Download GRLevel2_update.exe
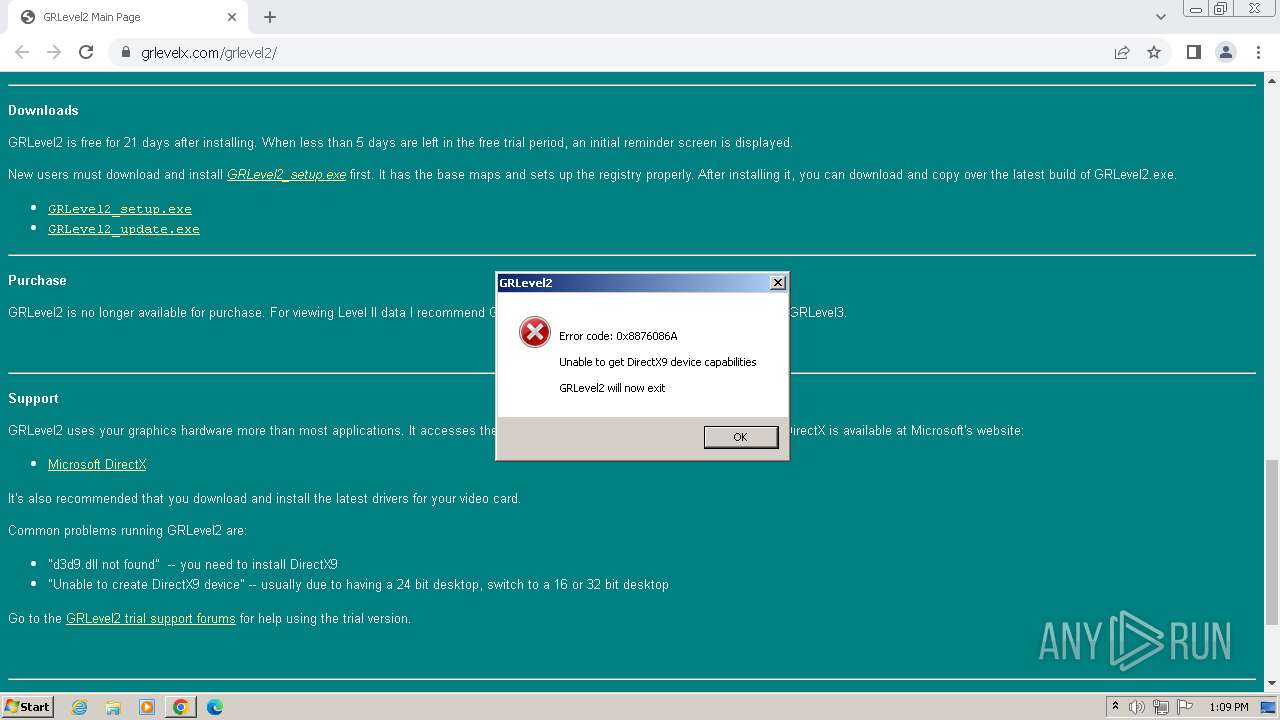 point(124,229)
